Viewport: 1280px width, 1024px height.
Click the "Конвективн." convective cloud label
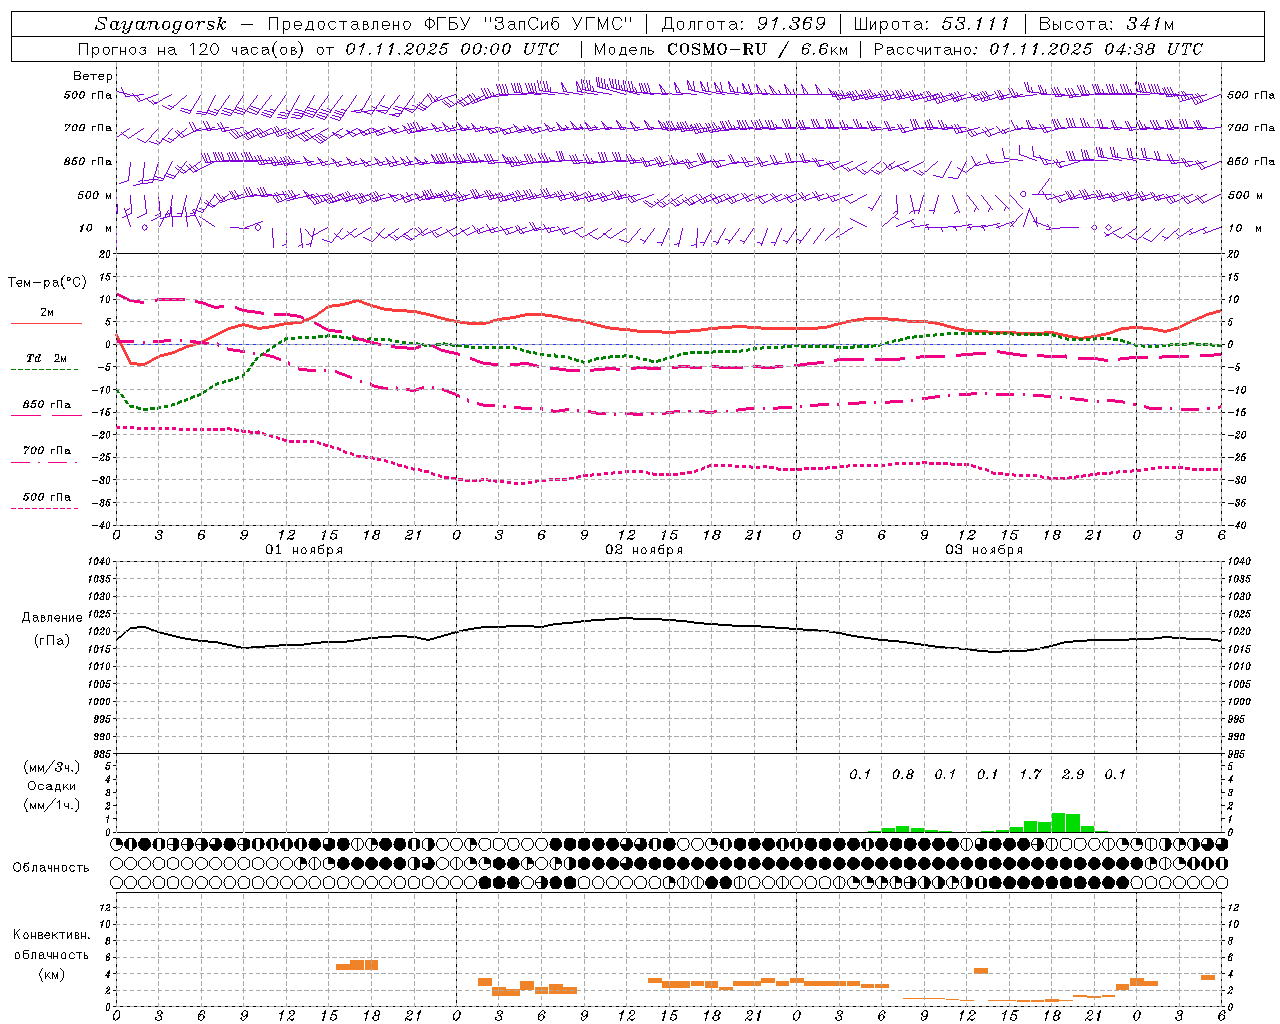(52, 935)
